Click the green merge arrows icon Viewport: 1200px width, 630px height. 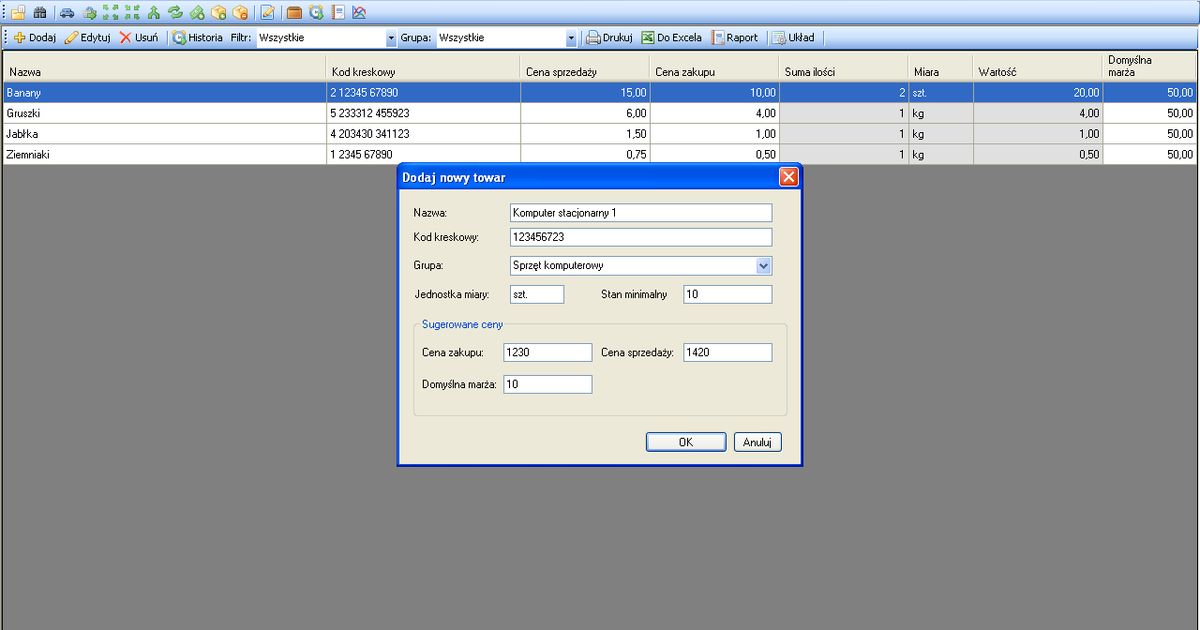point(154,13)
